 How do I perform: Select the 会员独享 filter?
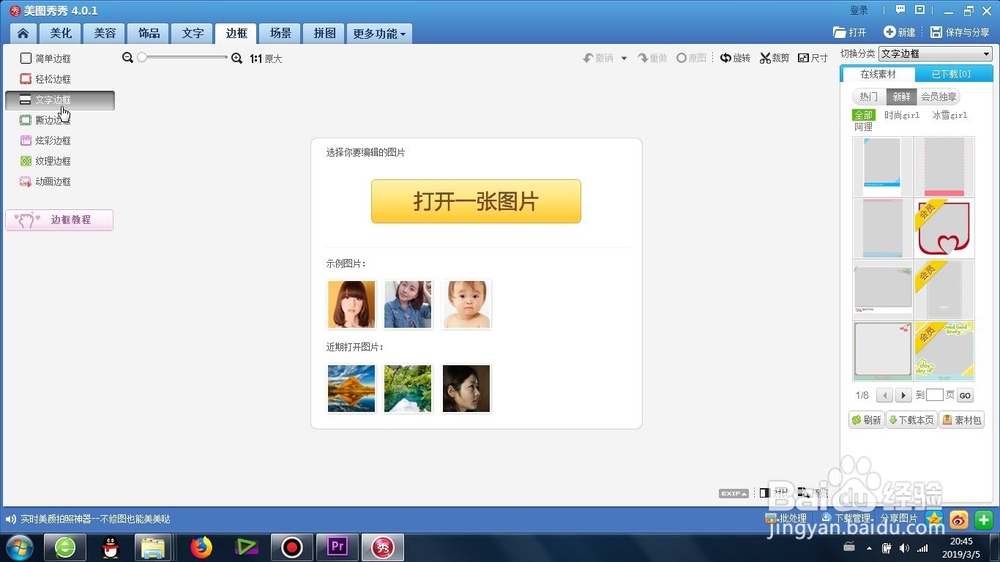coord(938,97)
